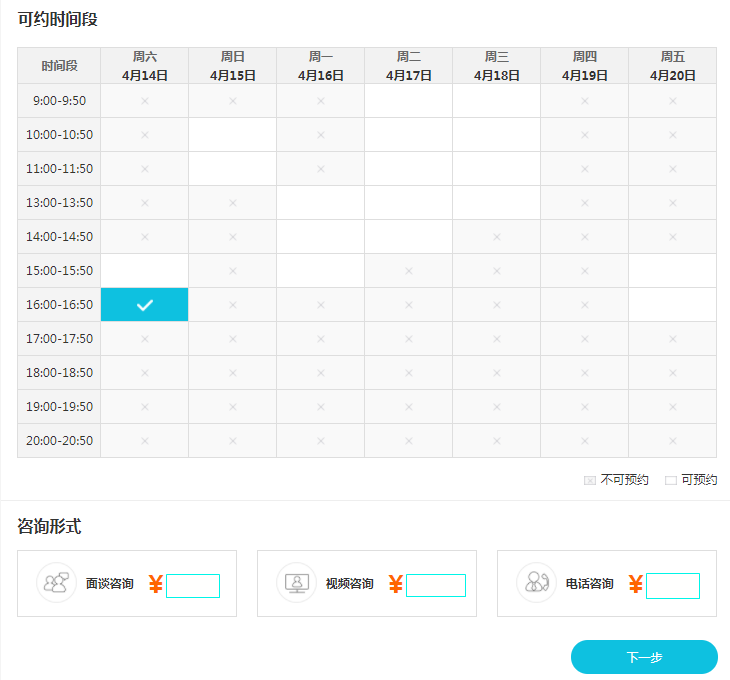Select the 10:00-10:50 slot on Sunday 4月15日
Screen dimensions: 730x680
coord(232,135)
